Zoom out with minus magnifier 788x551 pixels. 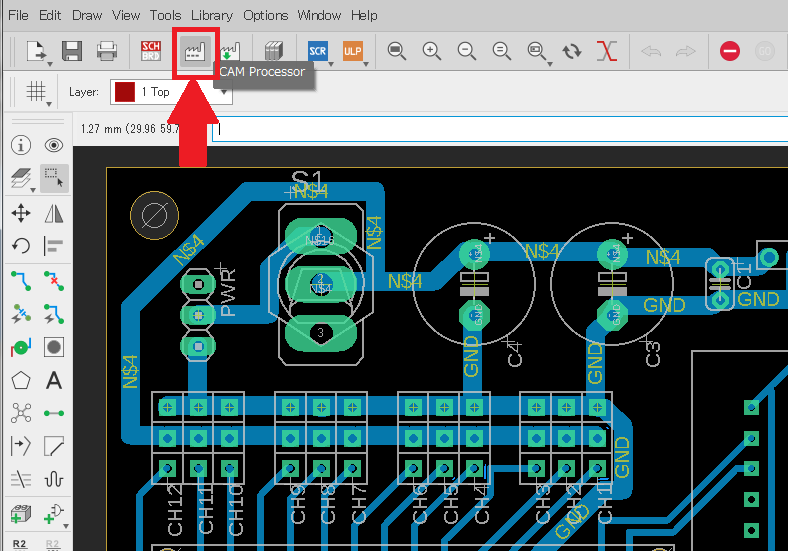(467, 51)
